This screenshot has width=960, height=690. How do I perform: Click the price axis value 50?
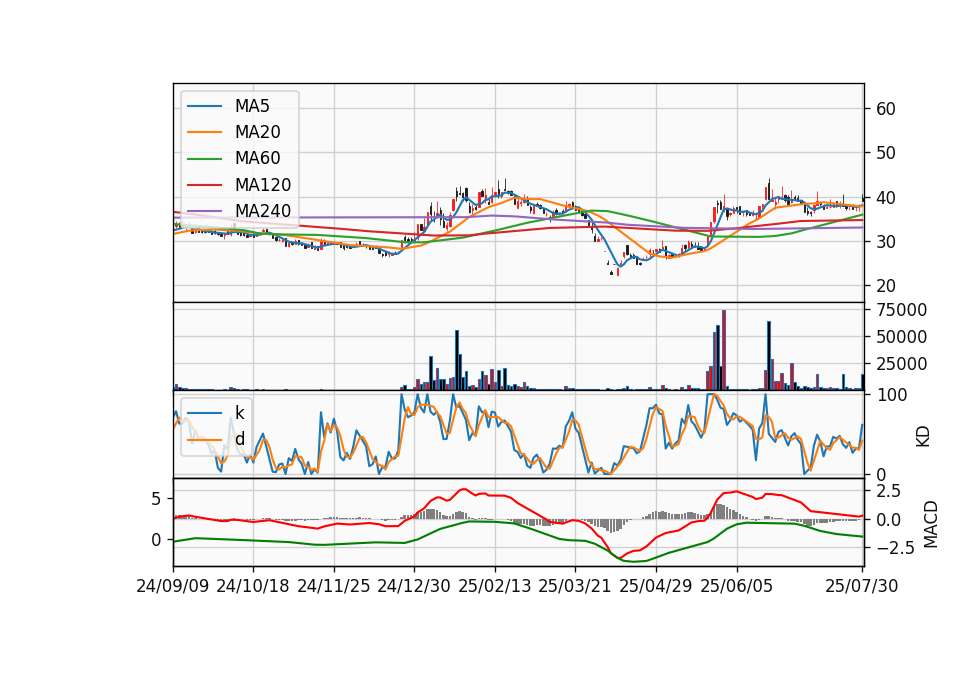tap(886, 153)
